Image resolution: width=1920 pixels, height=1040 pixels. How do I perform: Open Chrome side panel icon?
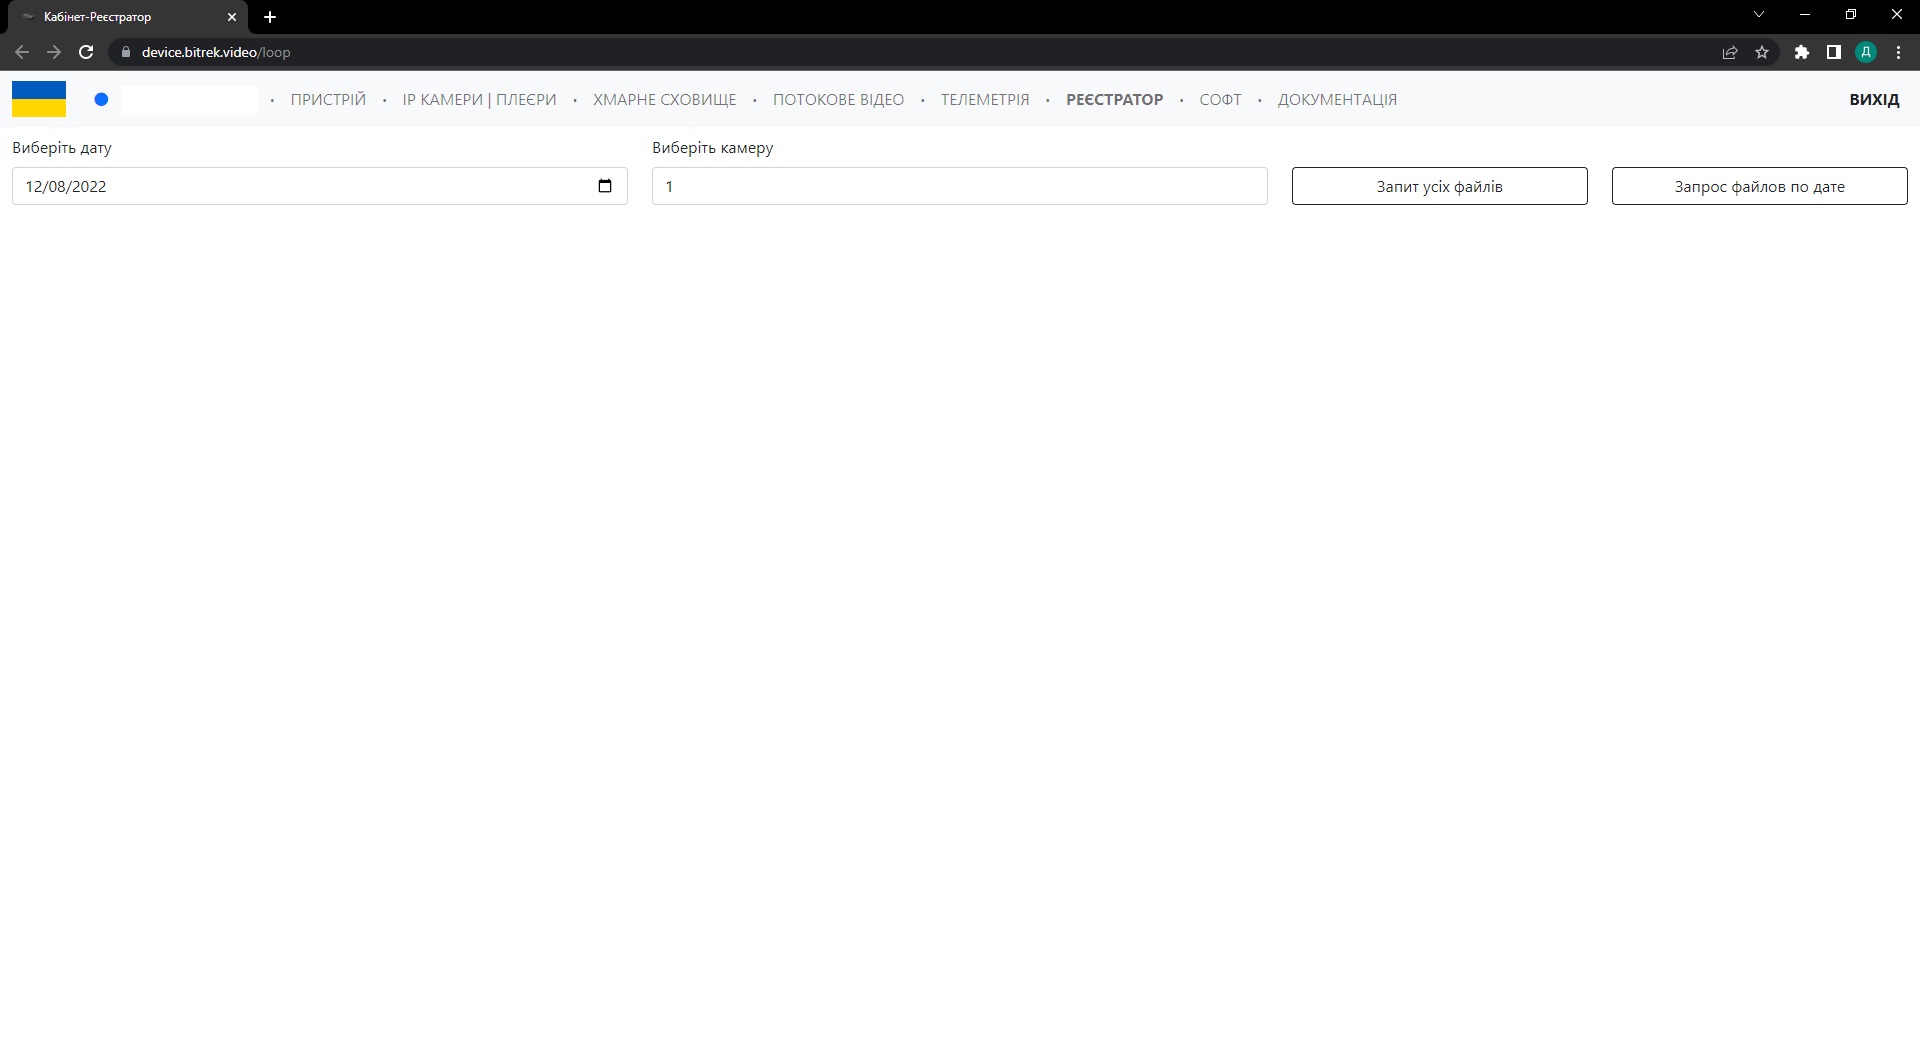click(1833, 52)
